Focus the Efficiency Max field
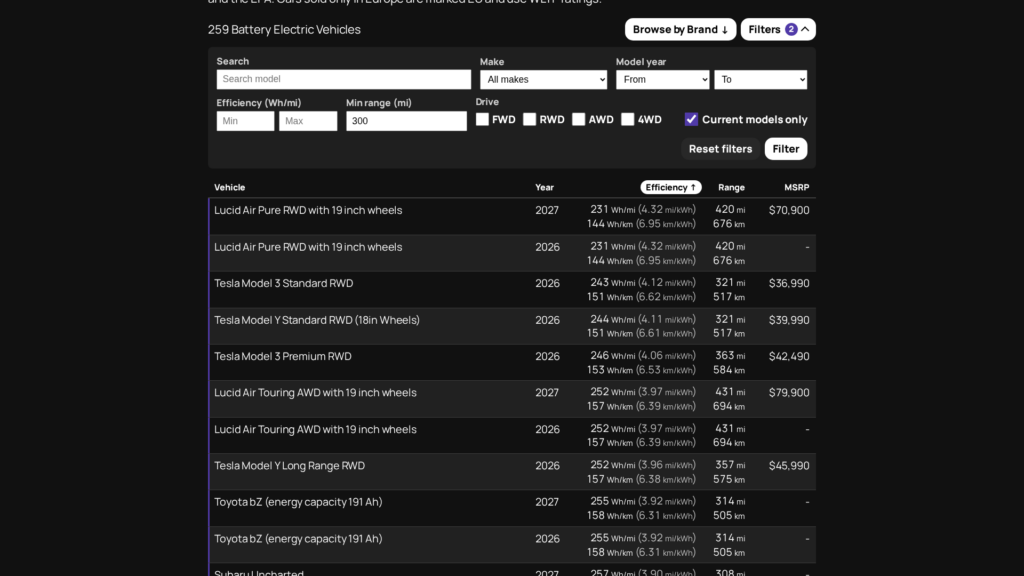The width and height of the screenshot is (1024, 576). point(308,121)
